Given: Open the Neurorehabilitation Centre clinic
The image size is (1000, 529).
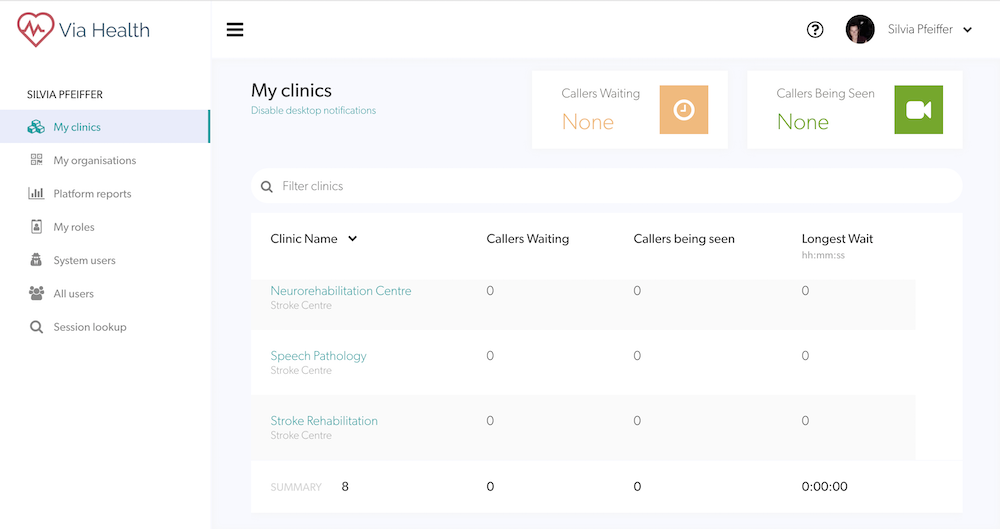Looking at the screenshot, I should pos(341,291).
